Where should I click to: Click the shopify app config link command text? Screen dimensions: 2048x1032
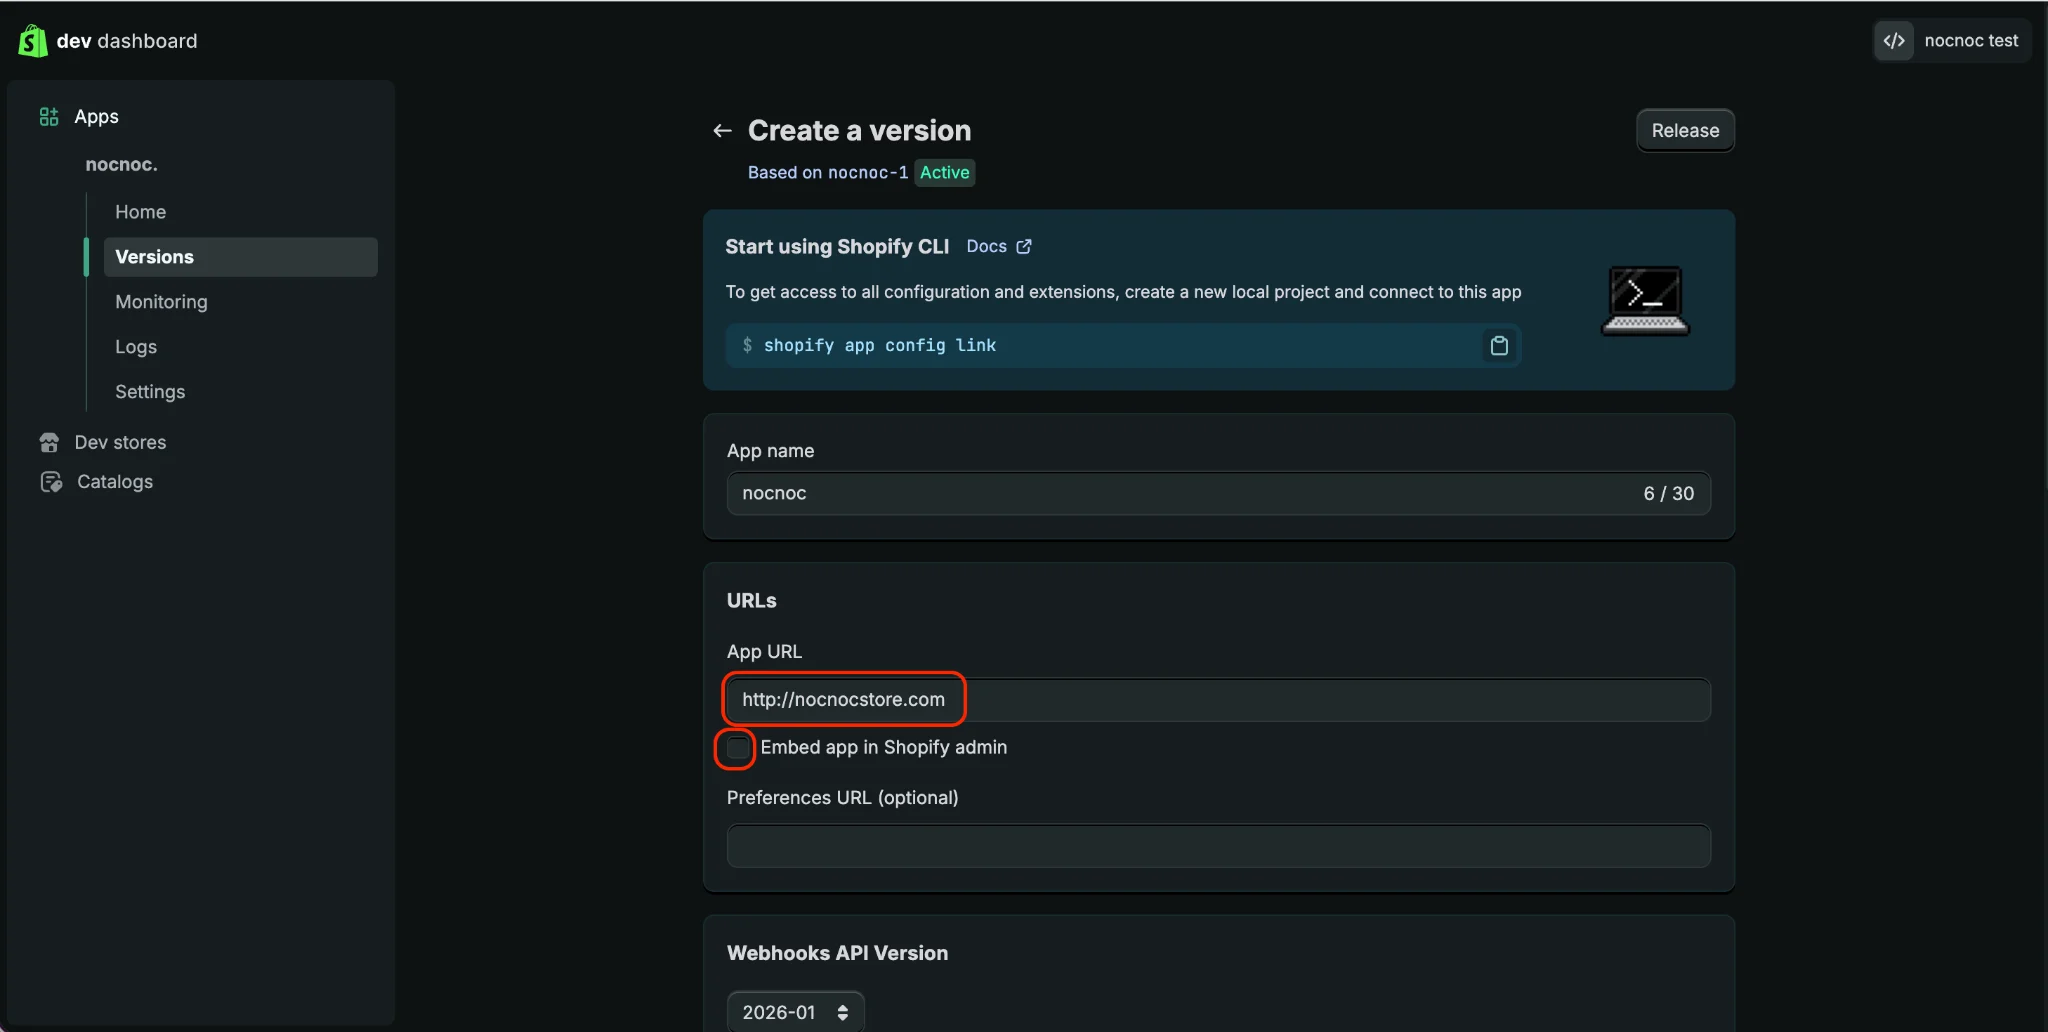880,346
